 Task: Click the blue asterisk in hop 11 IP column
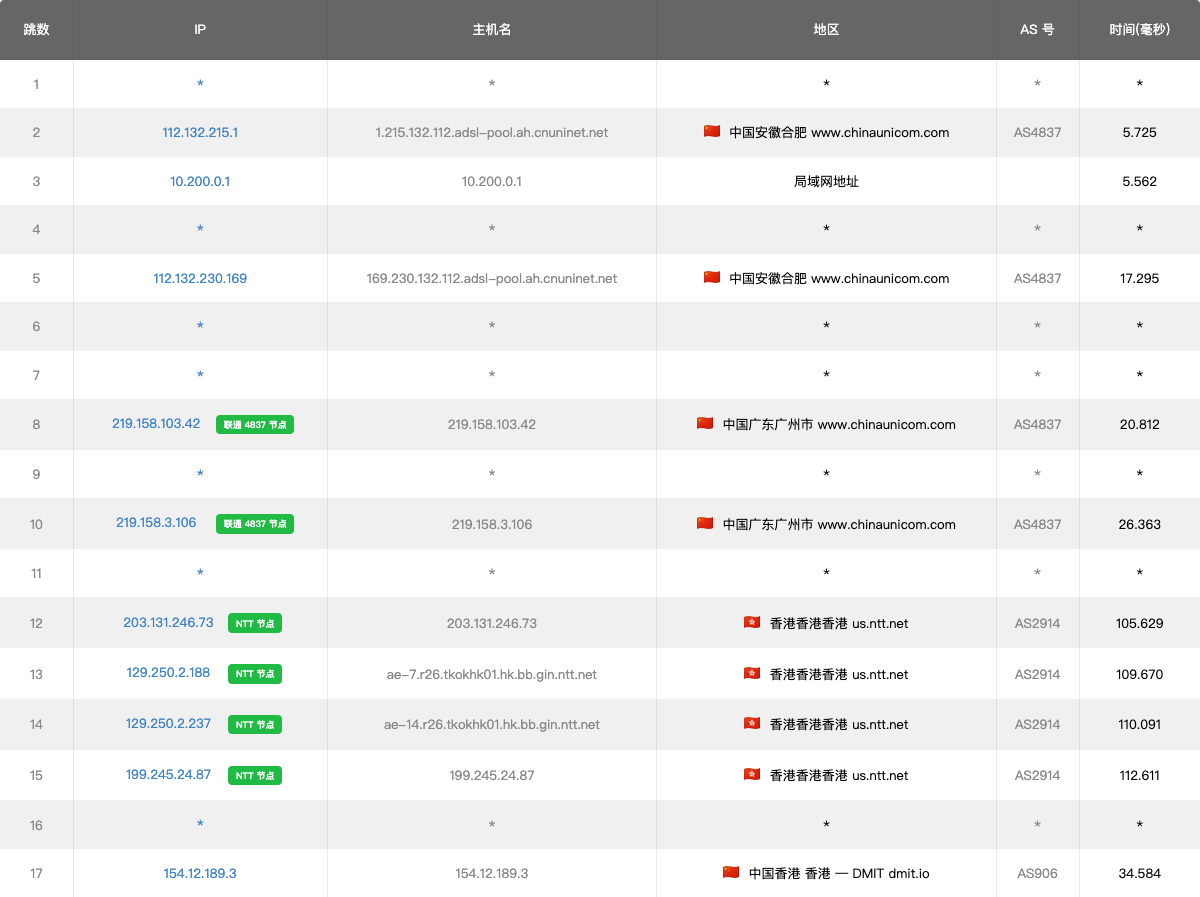[x=200, y=574]
